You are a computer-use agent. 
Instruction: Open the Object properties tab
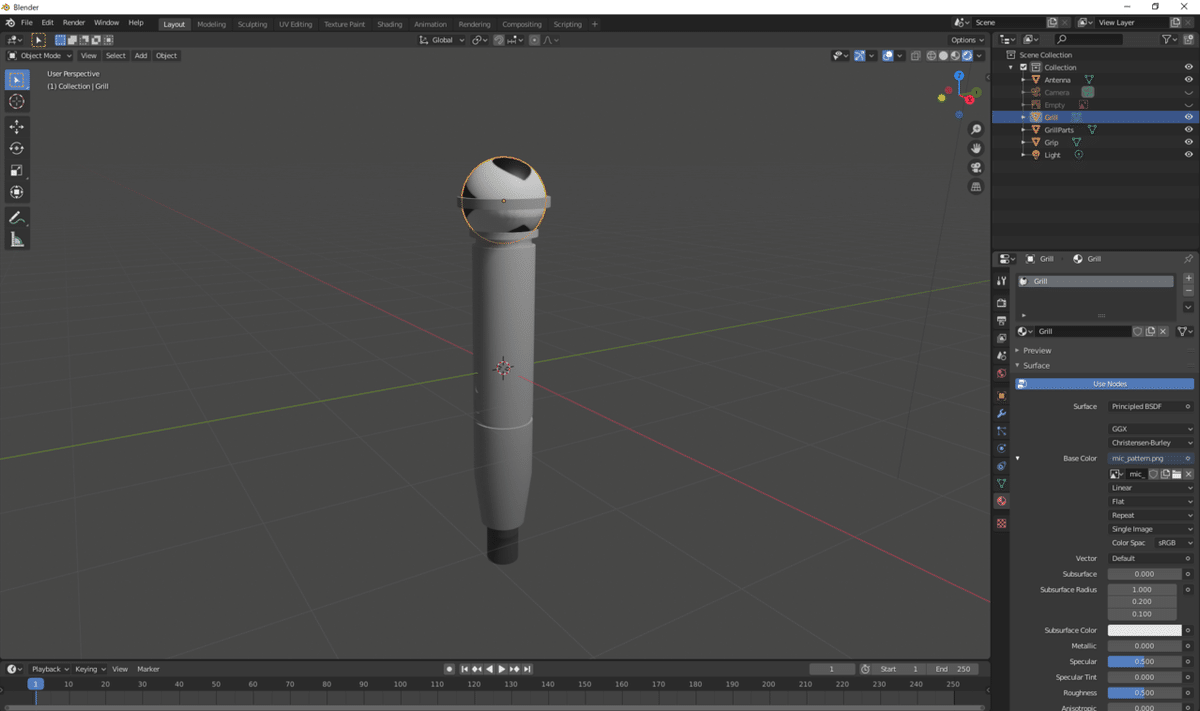click(x=1001, y=396)
